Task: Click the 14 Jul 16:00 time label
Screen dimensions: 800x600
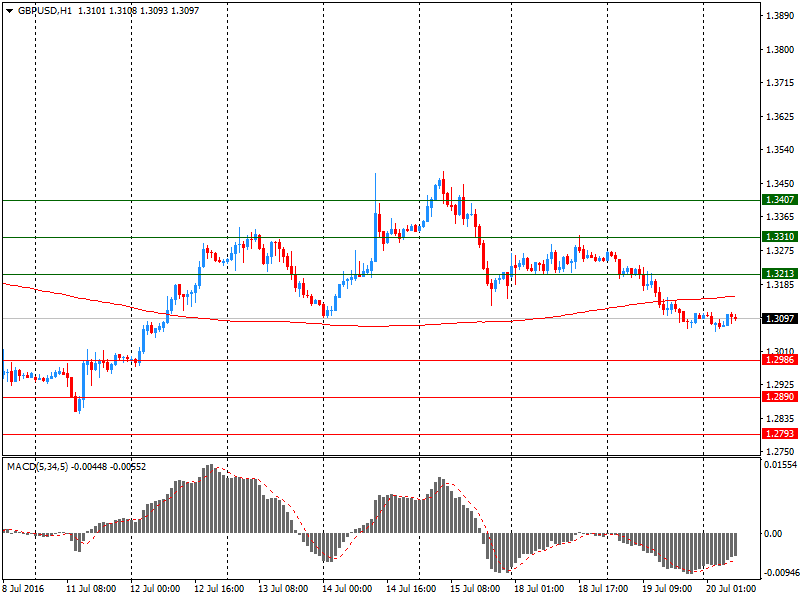Action: [x=411, y=589]
